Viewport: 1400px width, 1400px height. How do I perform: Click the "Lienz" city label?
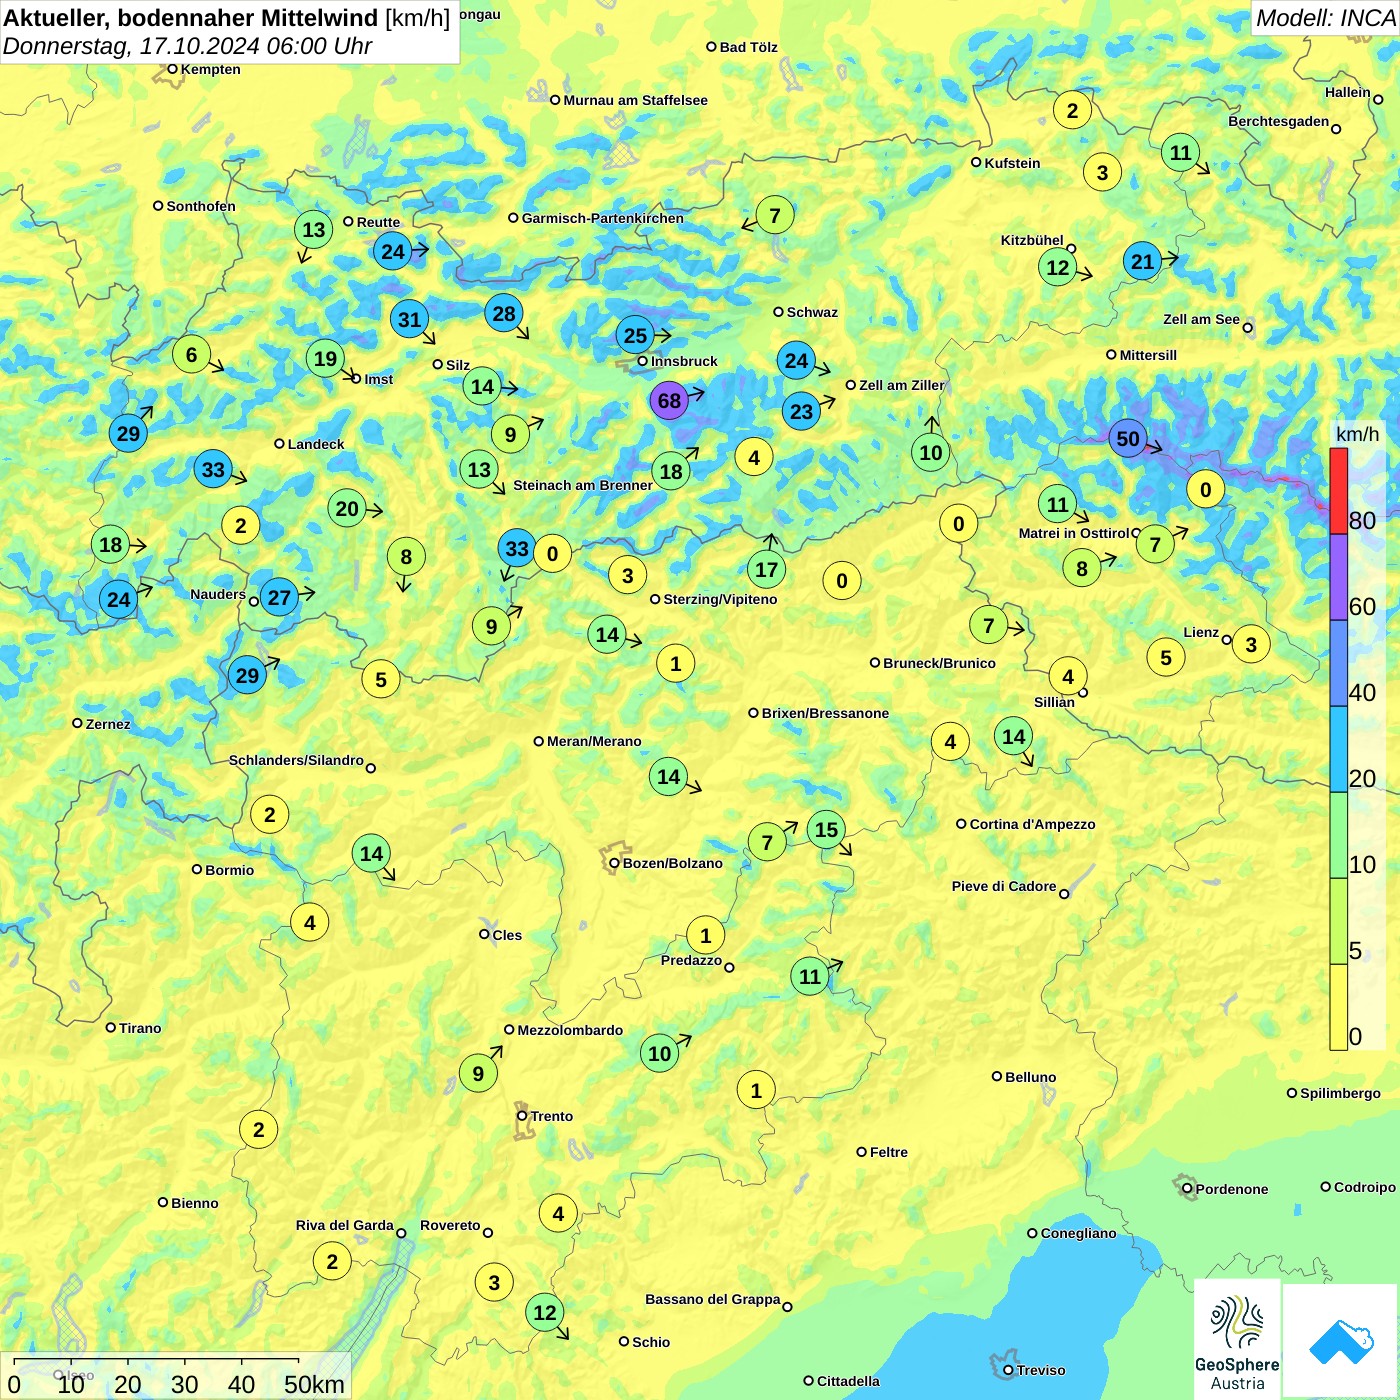click(x=1201, y=633)
